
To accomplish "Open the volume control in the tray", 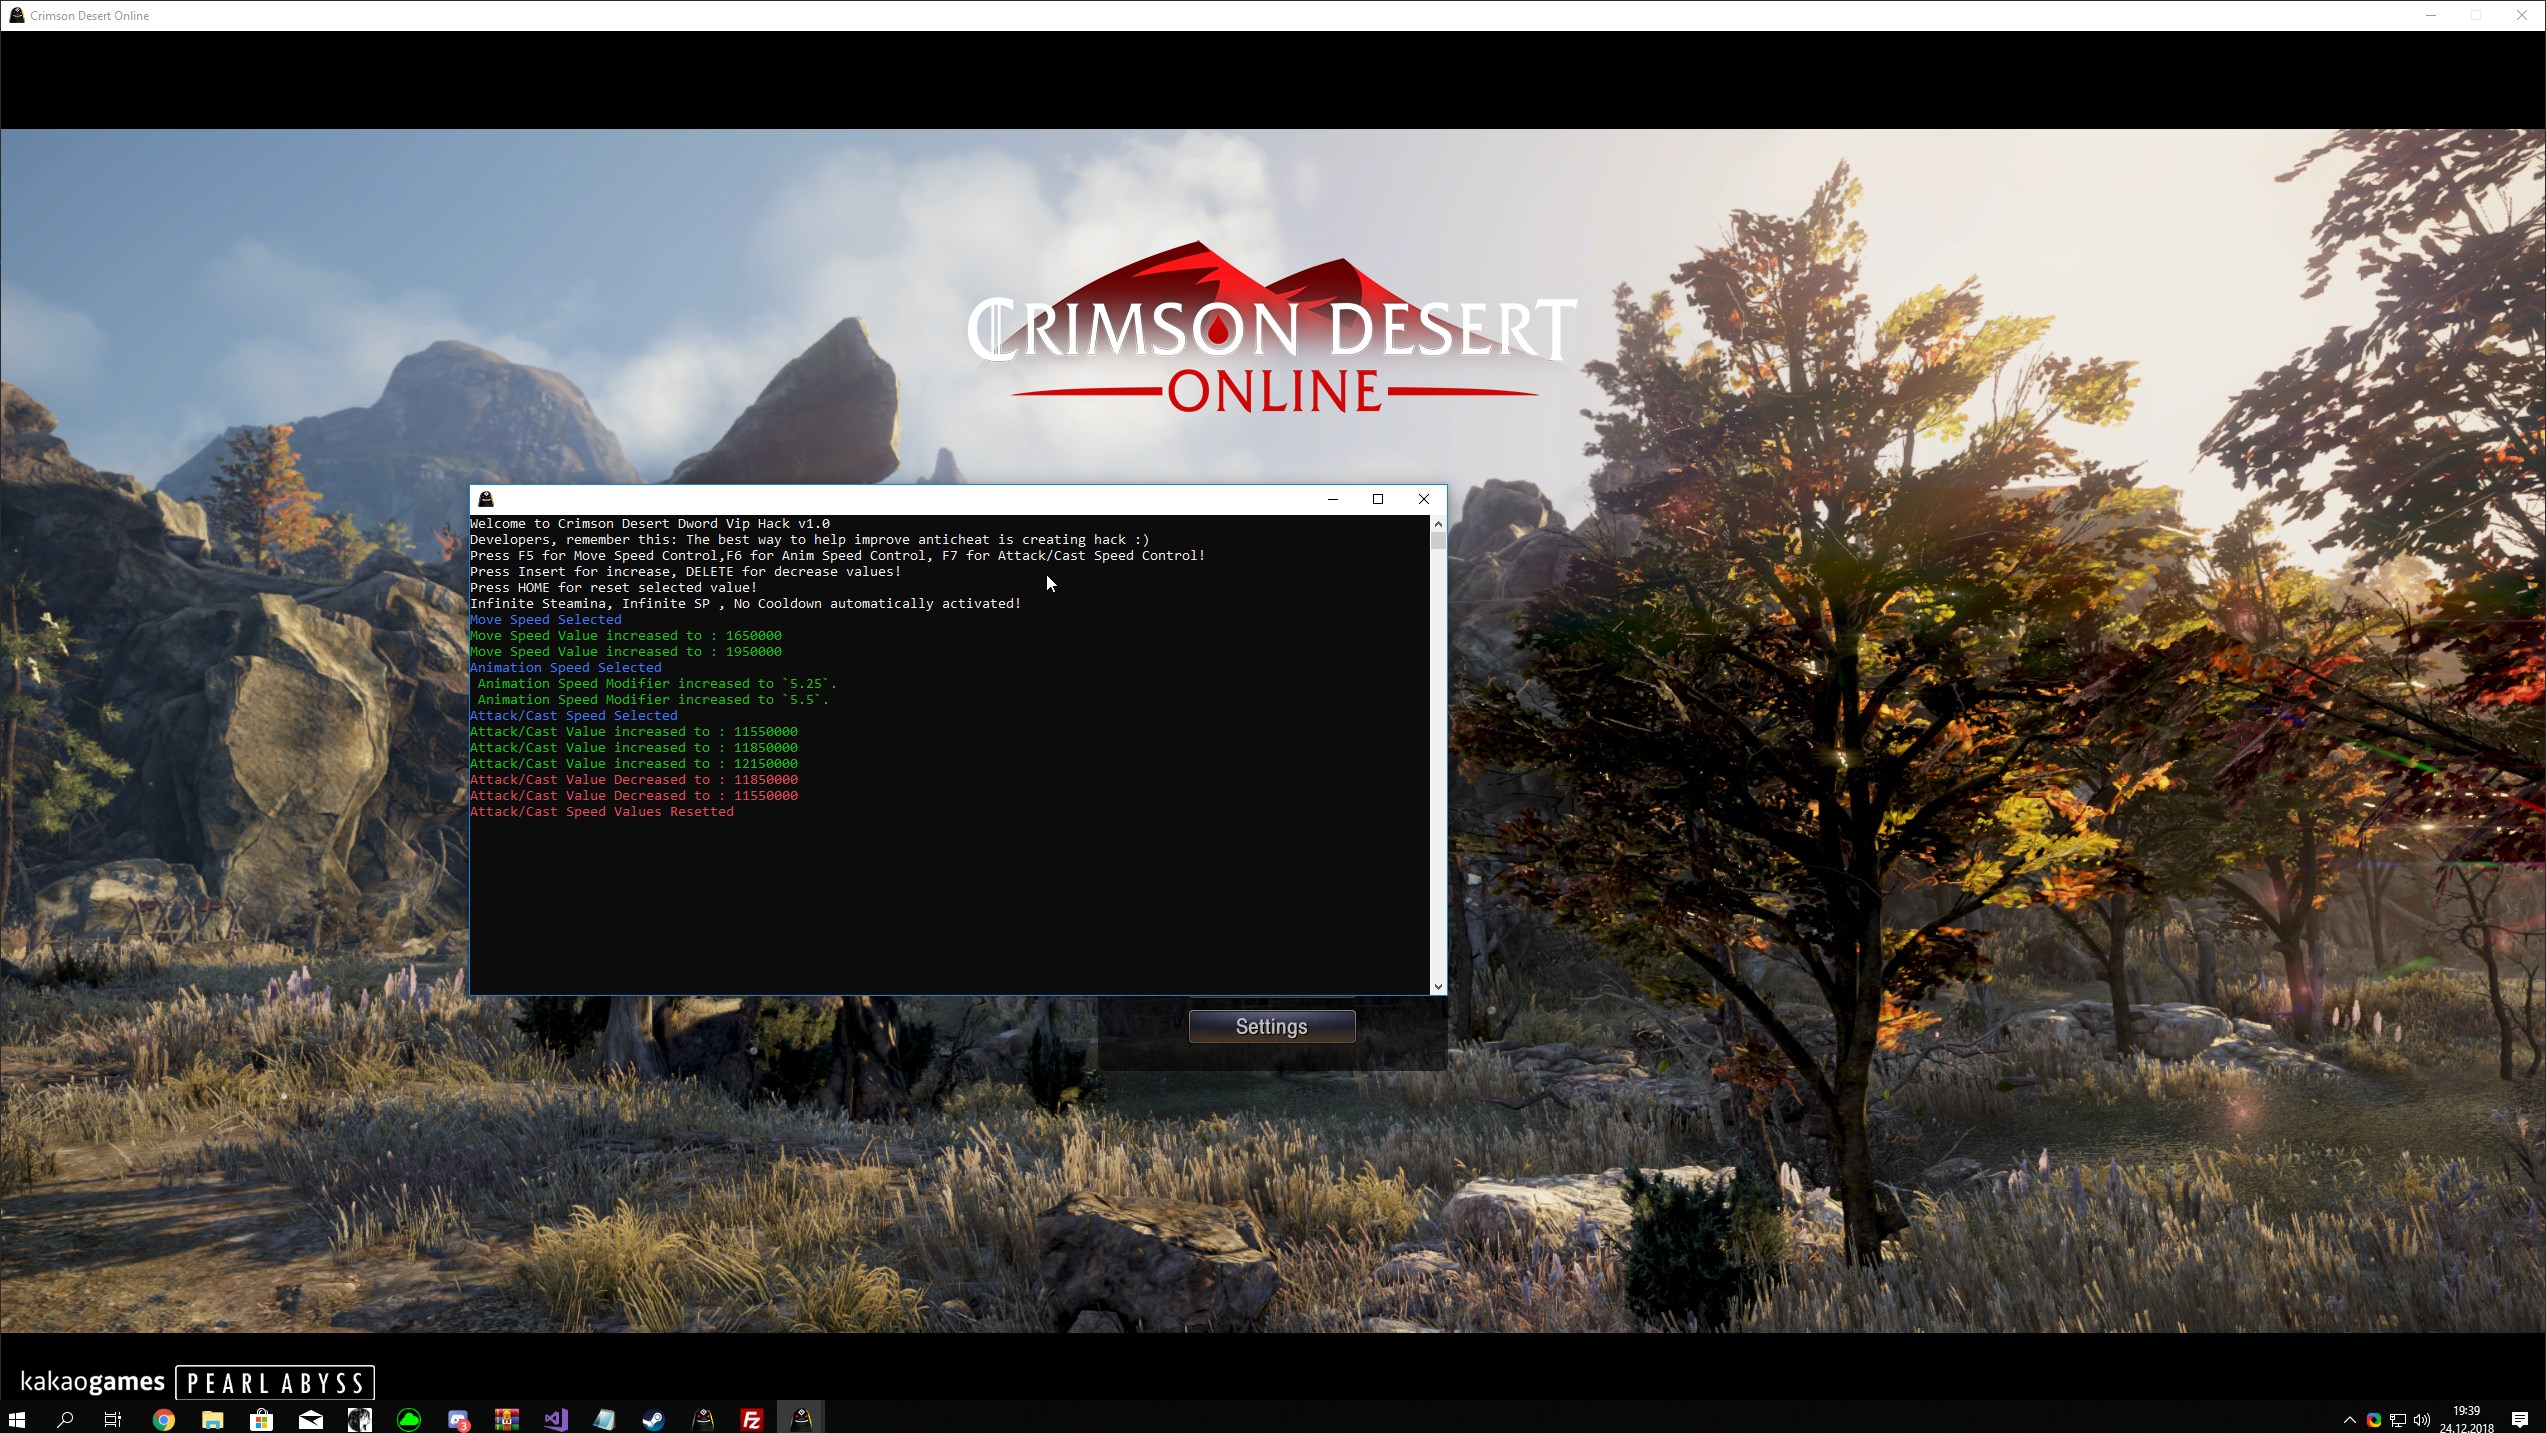I will [2421, 1420].
